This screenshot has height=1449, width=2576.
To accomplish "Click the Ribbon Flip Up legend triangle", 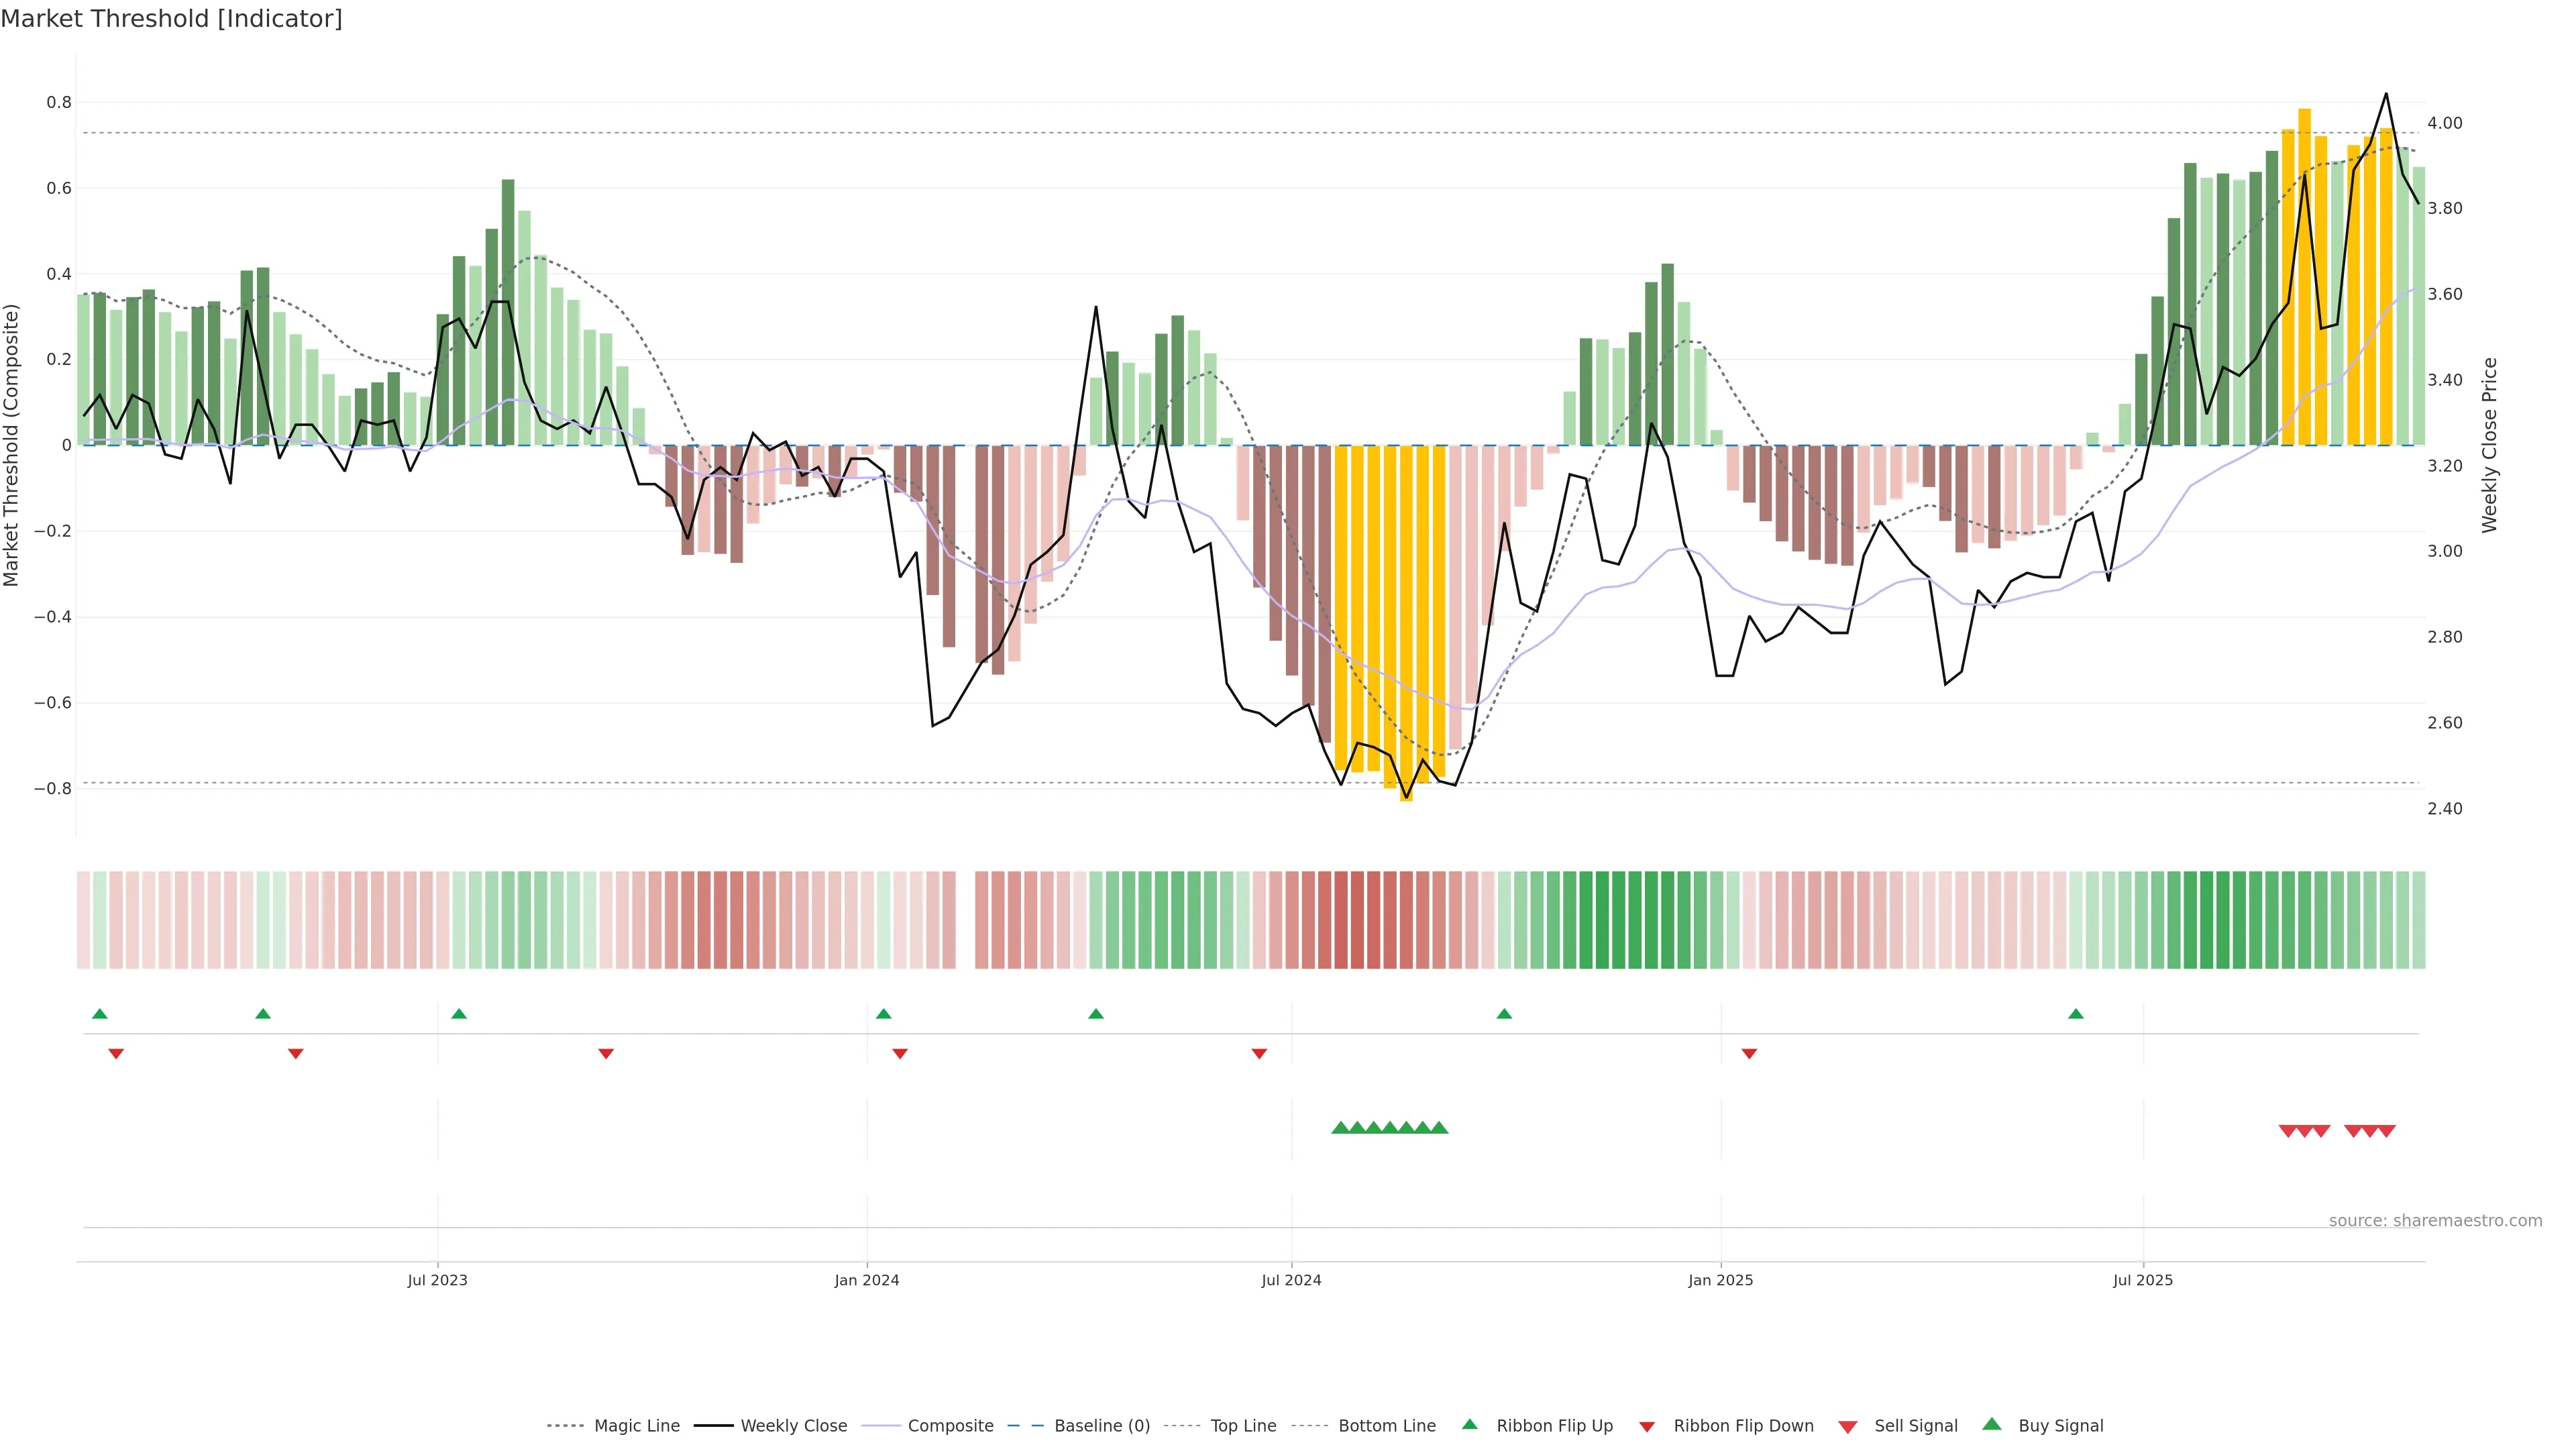I will point(1470,1425).
